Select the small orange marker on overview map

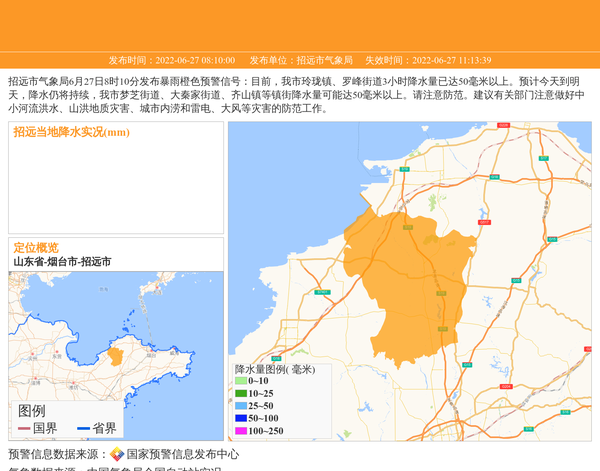pos(115,356)
